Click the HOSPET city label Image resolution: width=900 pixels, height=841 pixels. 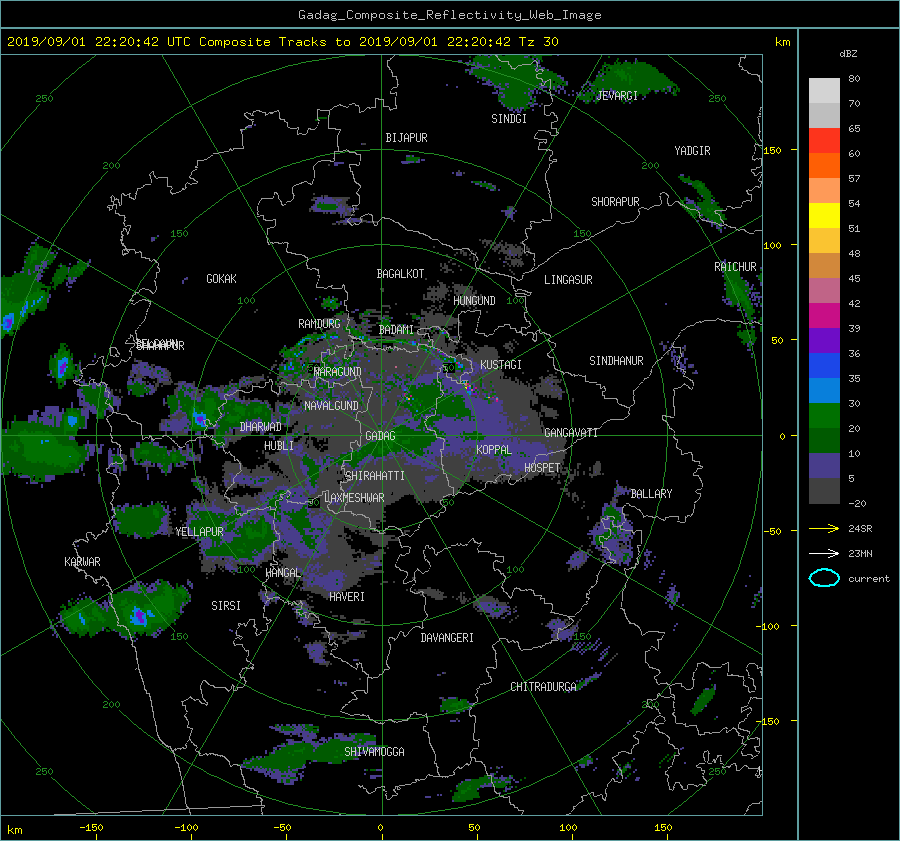542,468
